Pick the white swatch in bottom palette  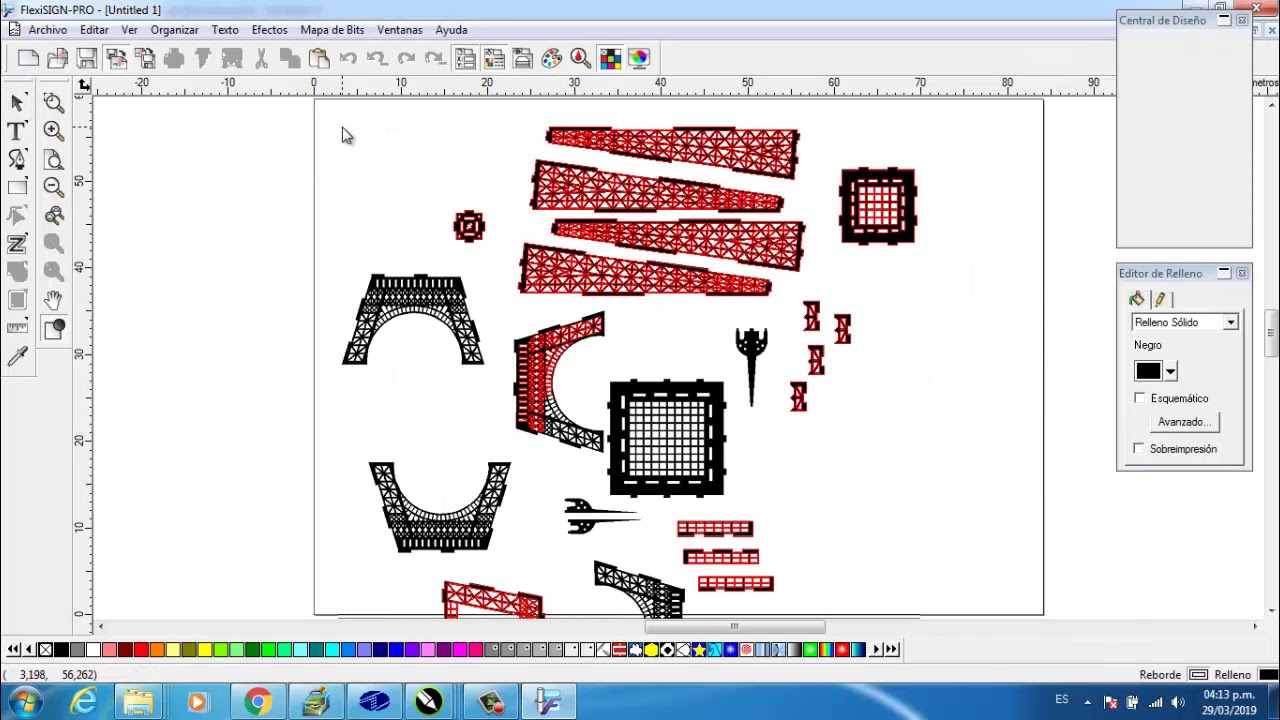93,650
